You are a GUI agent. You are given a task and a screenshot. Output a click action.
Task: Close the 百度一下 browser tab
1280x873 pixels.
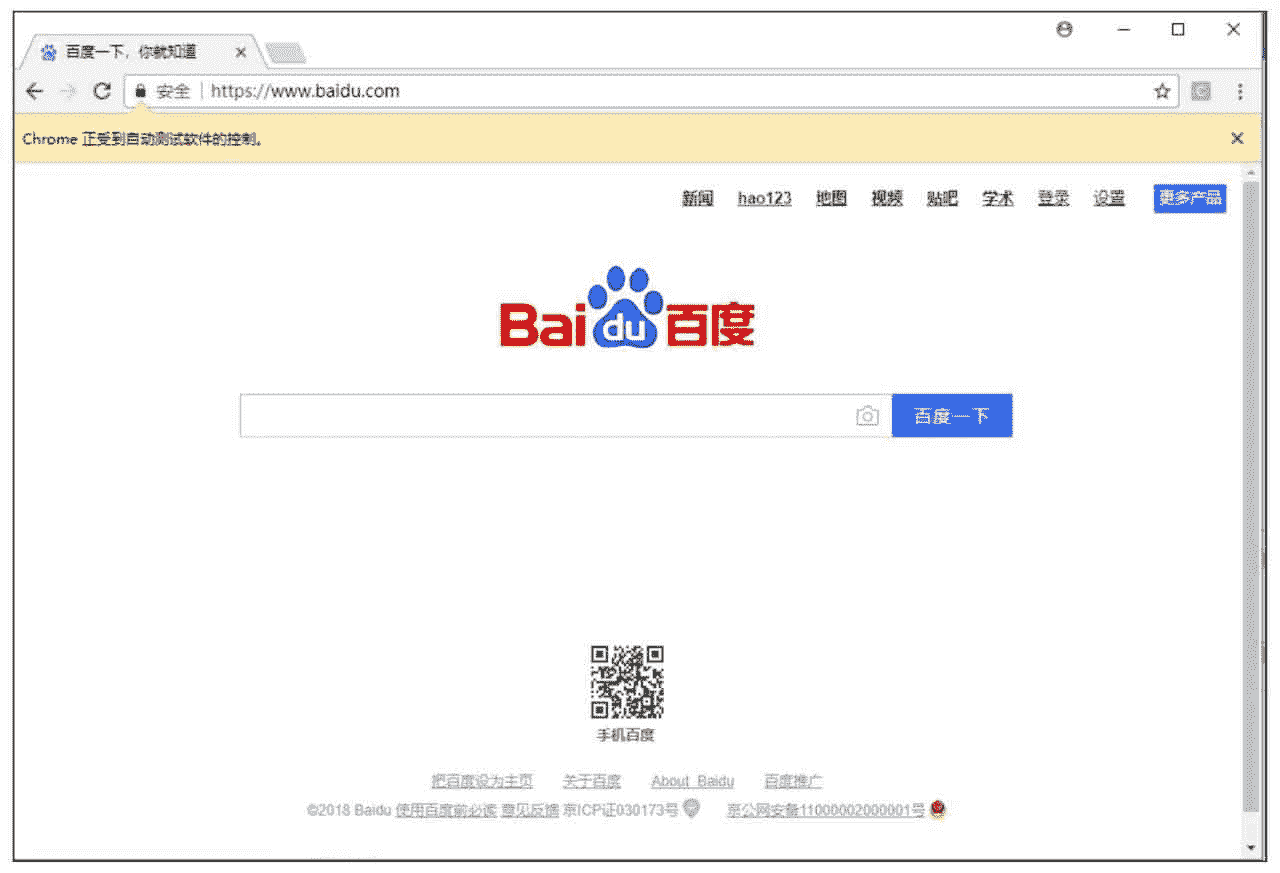click(241, 52)
